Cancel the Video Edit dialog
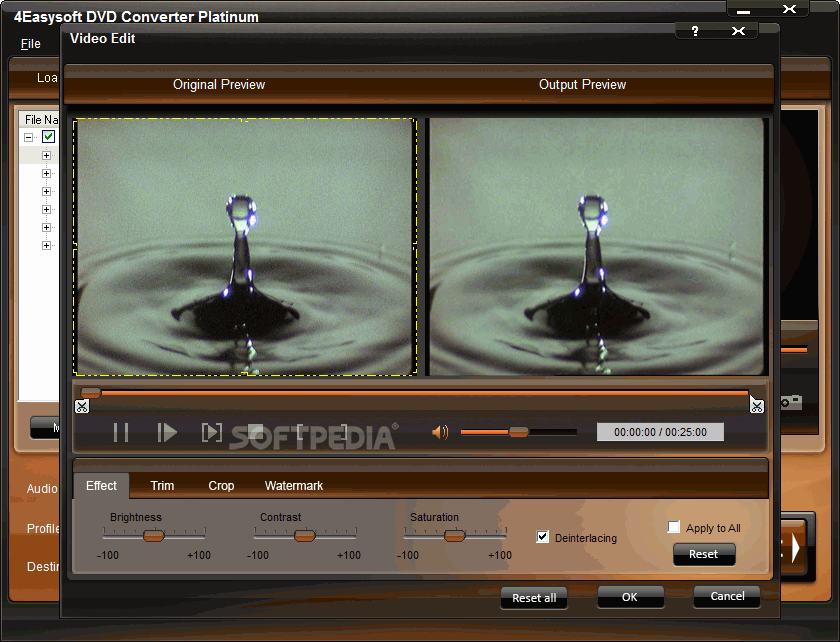Image resolution: width=840 pixels, height=642 pixels. coord(727,596)
